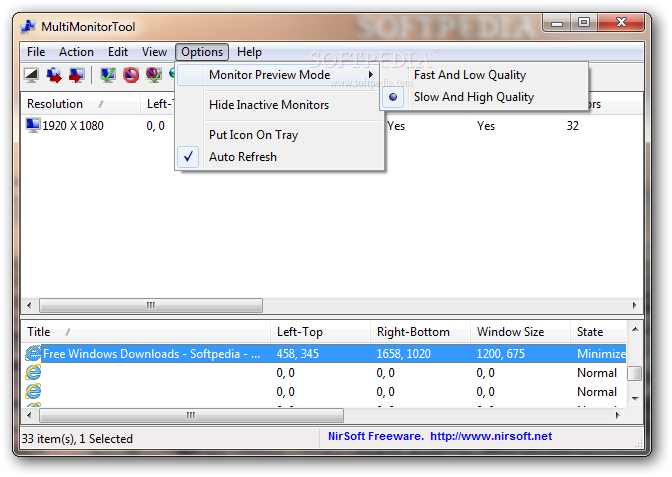
Task: Open the nirsoft.net website link
Action: coord(491,436)
